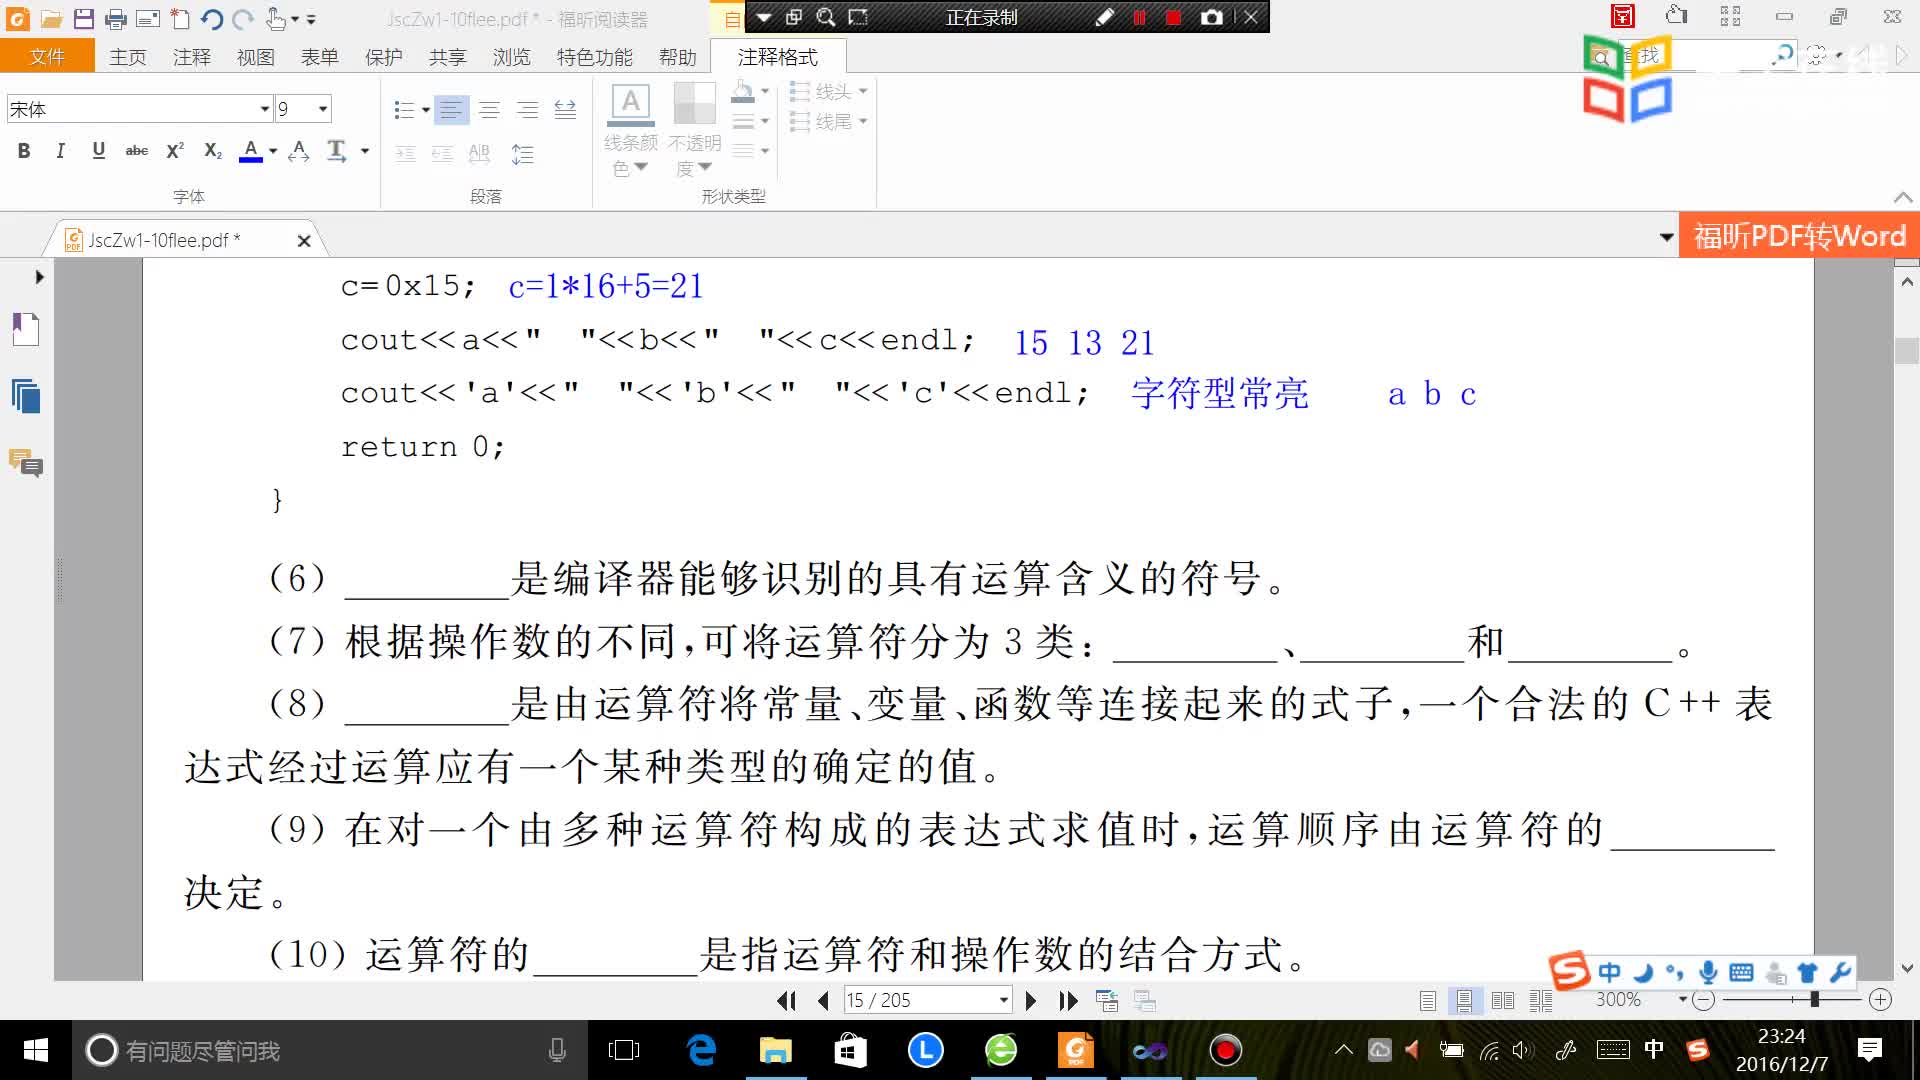Screen dimensions: 1920x1080
Task: Click the Bold formatting icon
Action: tap(22, 150)
